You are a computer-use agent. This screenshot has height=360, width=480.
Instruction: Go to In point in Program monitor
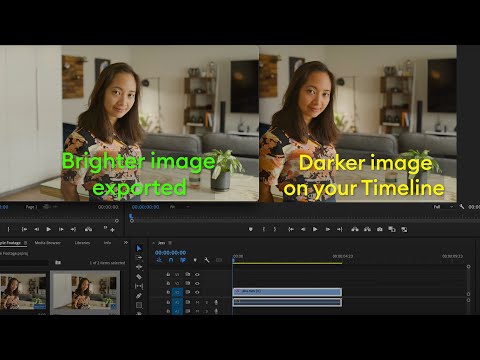tap(291, 229)
